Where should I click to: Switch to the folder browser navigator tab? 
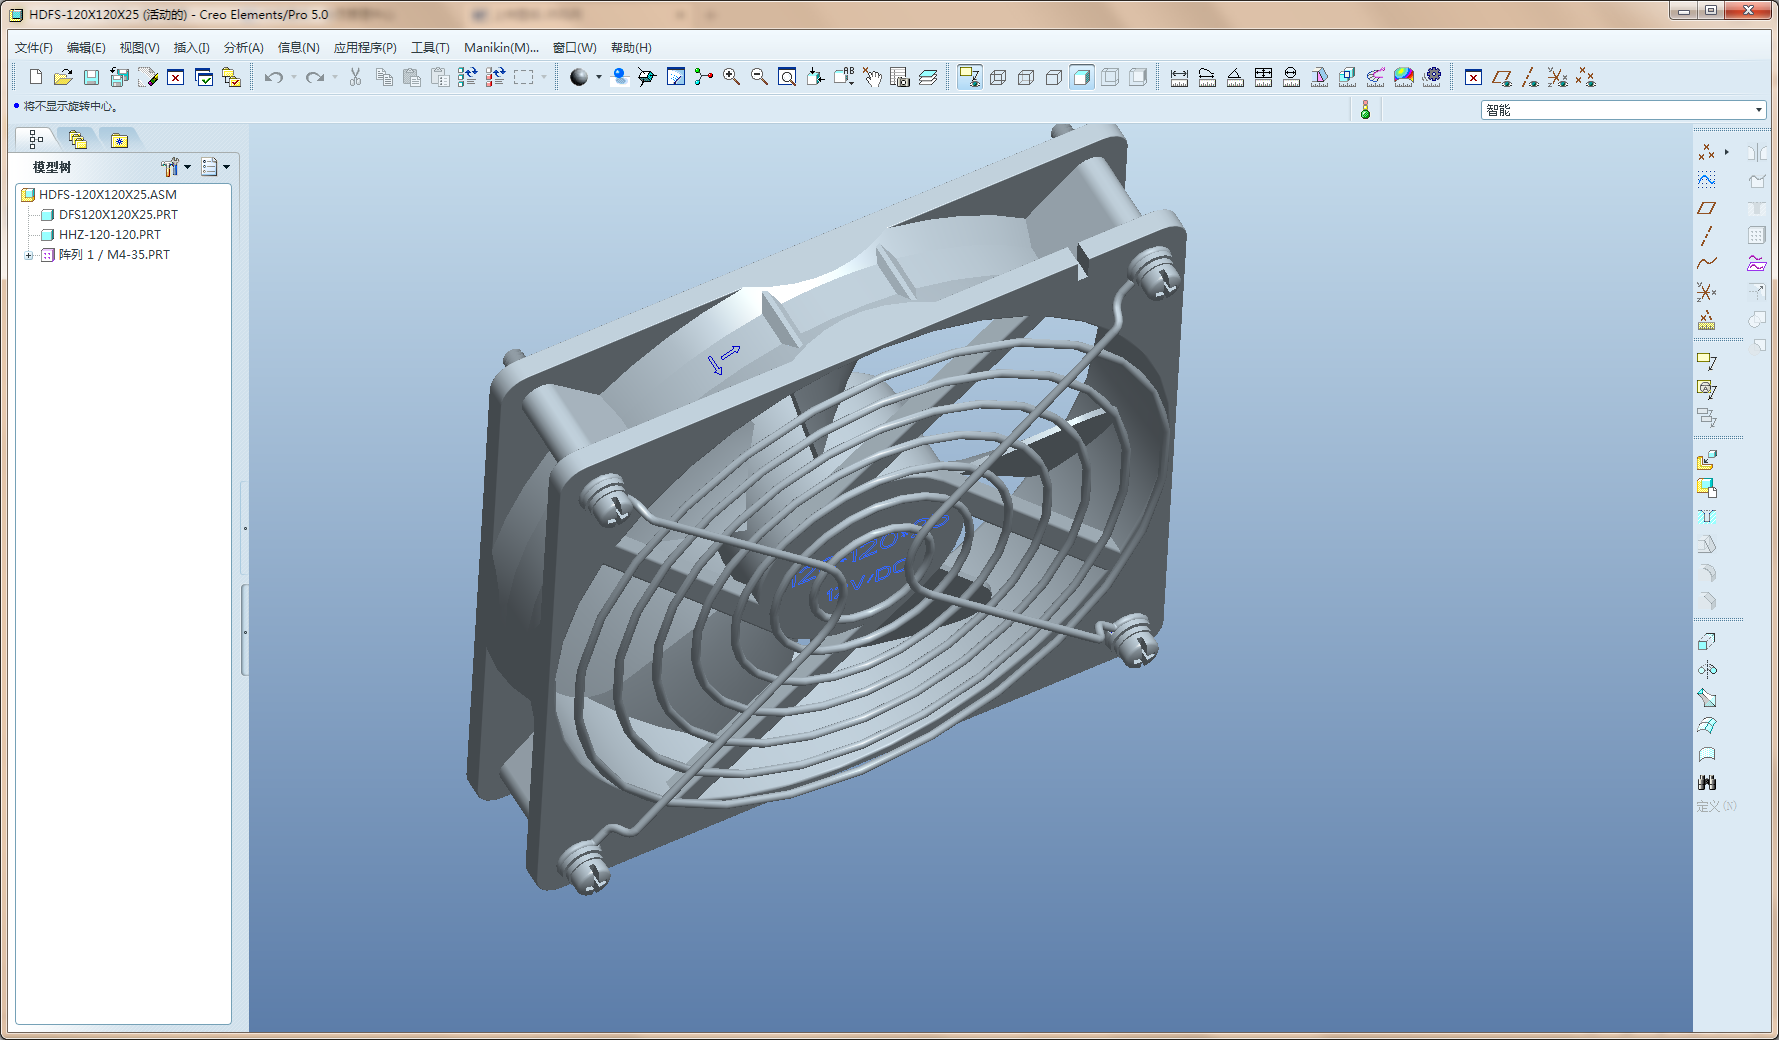click(x=78, y=140)
